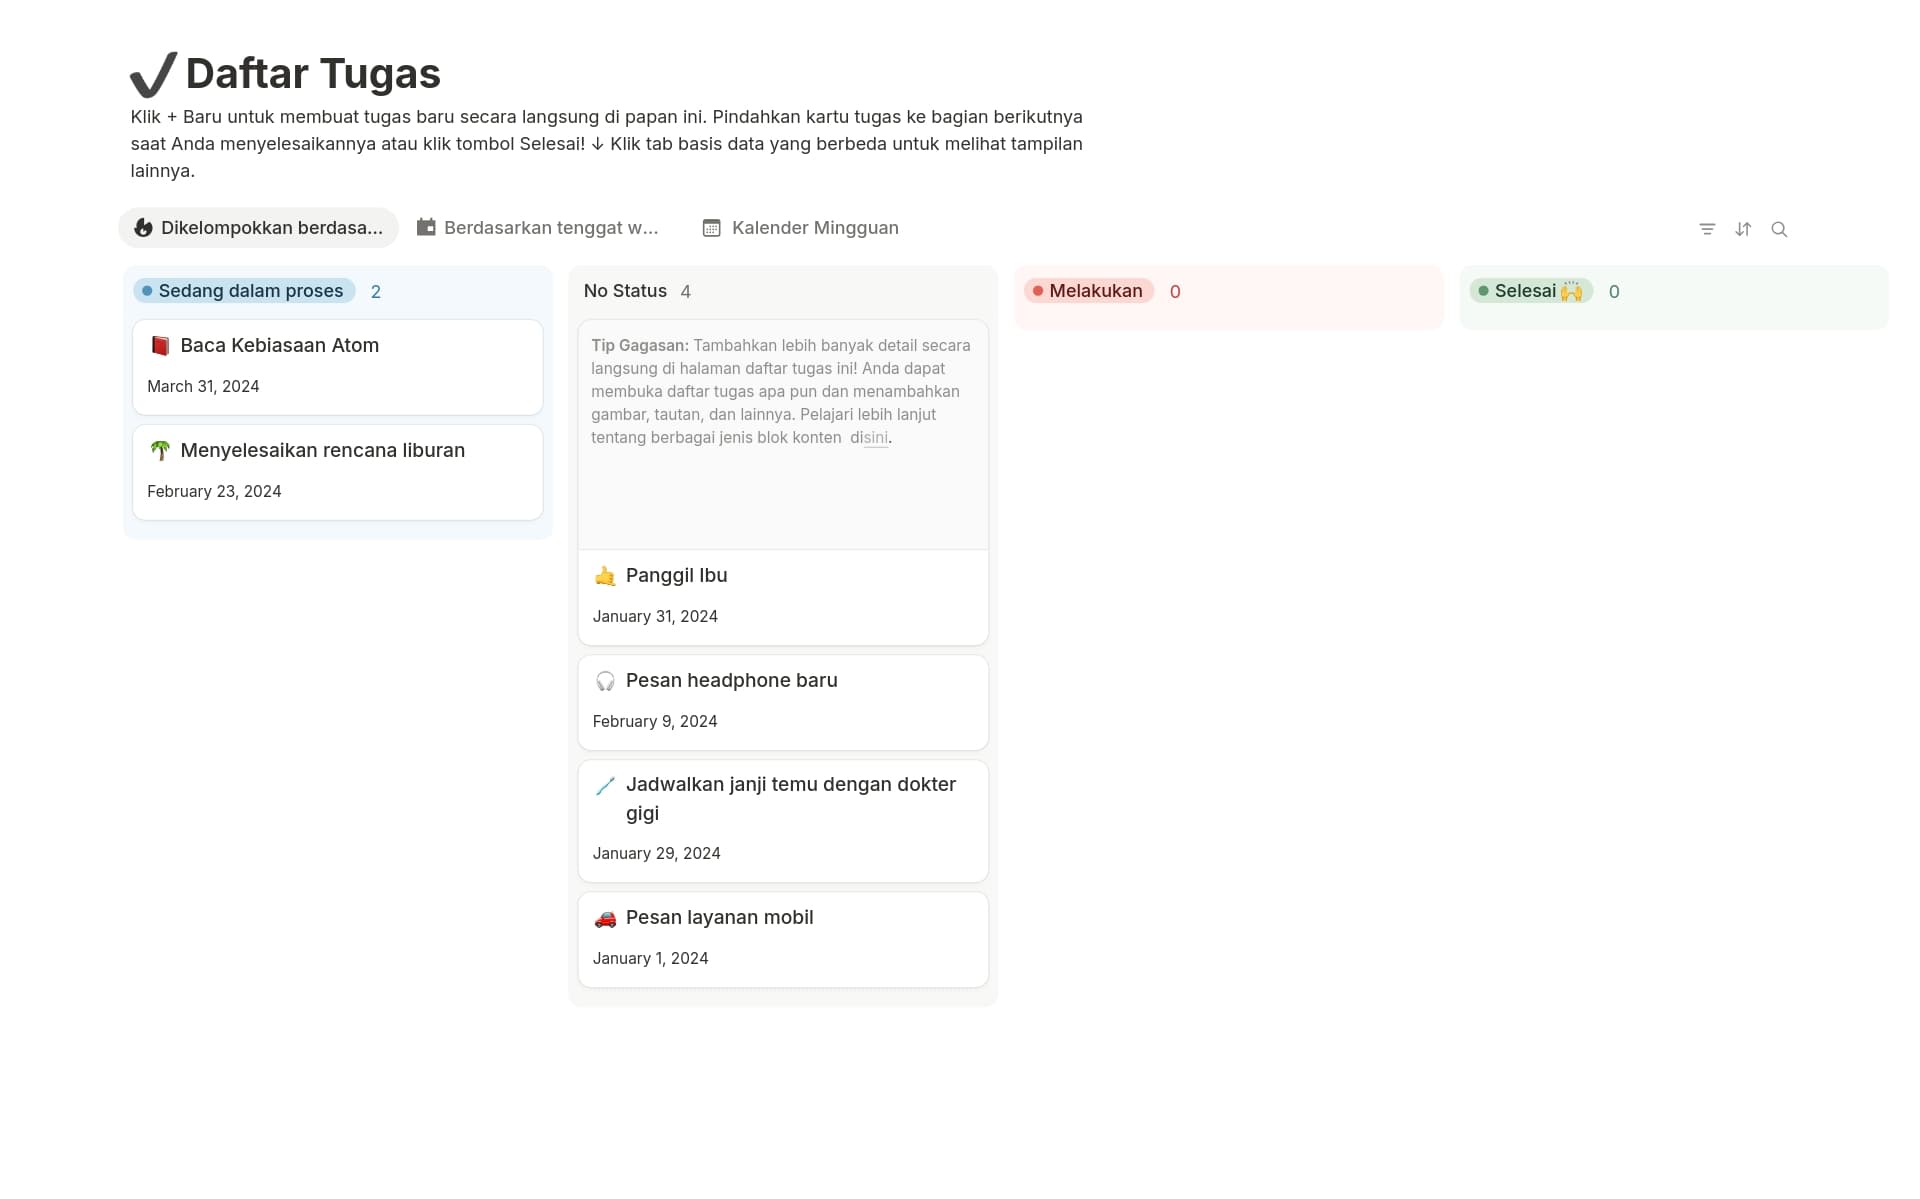The width and height of the screenshot is (1920, 1199).
Task: Open the Baca Kebiasaan Atom task
Action: click(279, 346)
